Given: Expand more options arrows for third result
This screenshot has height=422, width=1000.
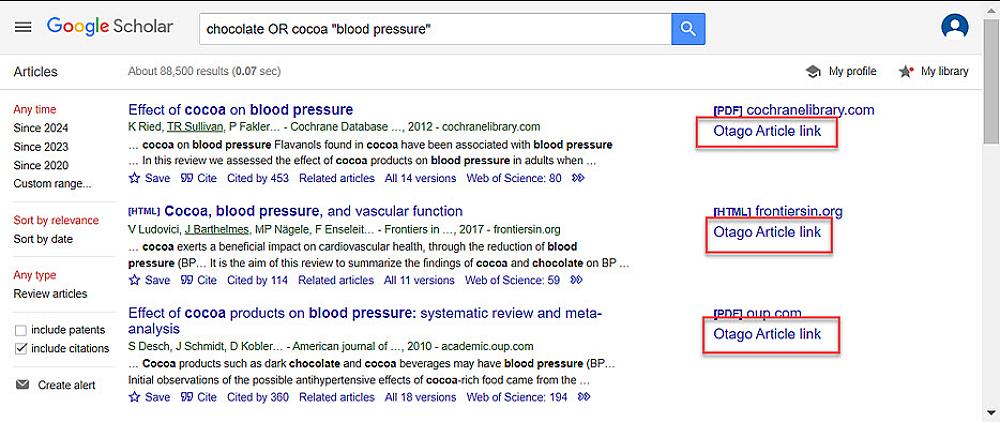Looking at the screenshot, I should pos(584,397).
